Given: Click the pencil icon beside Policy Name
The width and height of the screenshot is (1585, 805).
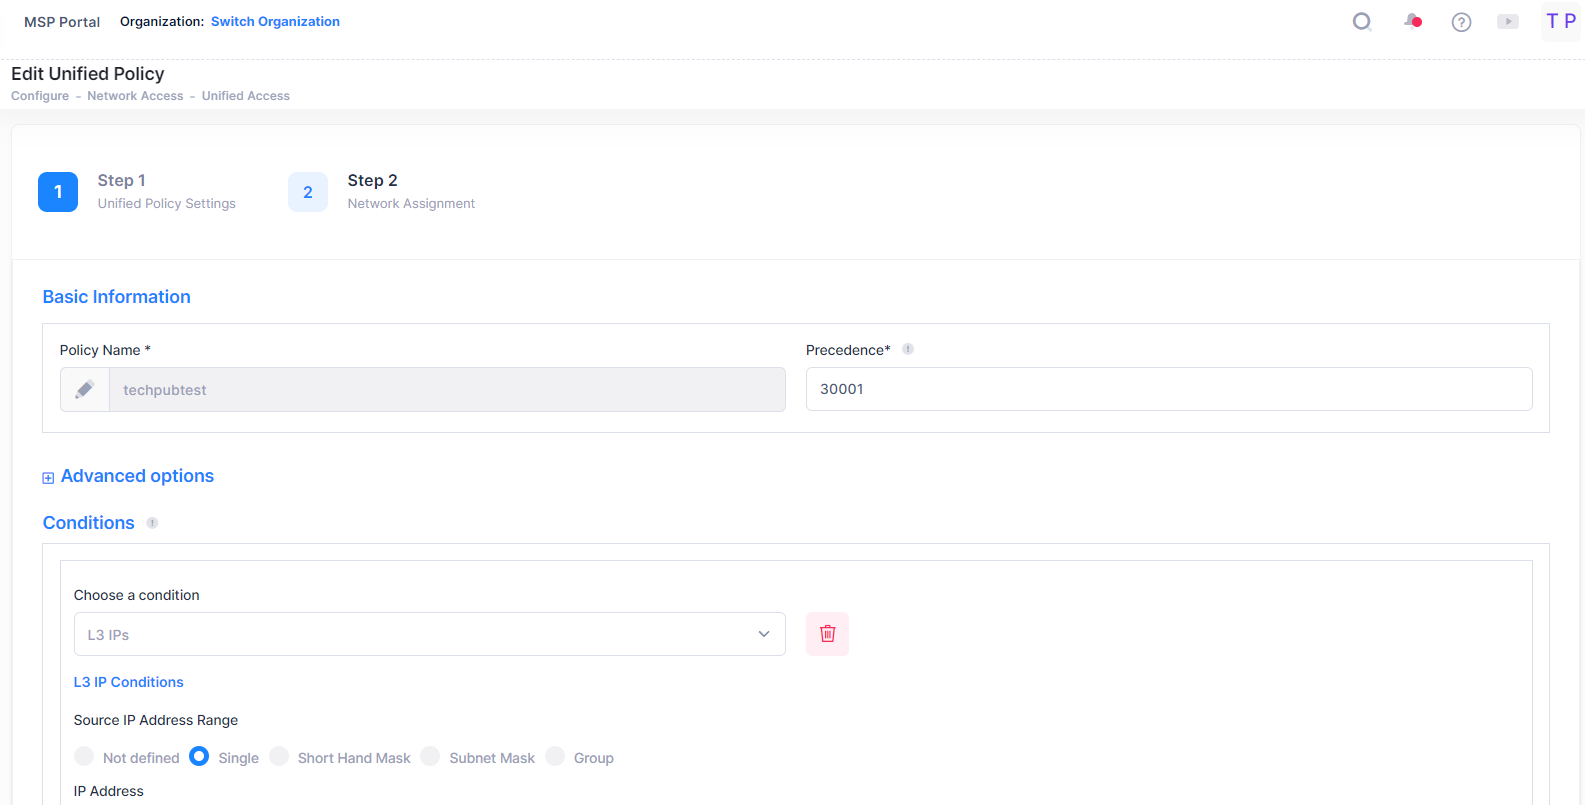Looking at the screenshot, I should tap(85, 390).
